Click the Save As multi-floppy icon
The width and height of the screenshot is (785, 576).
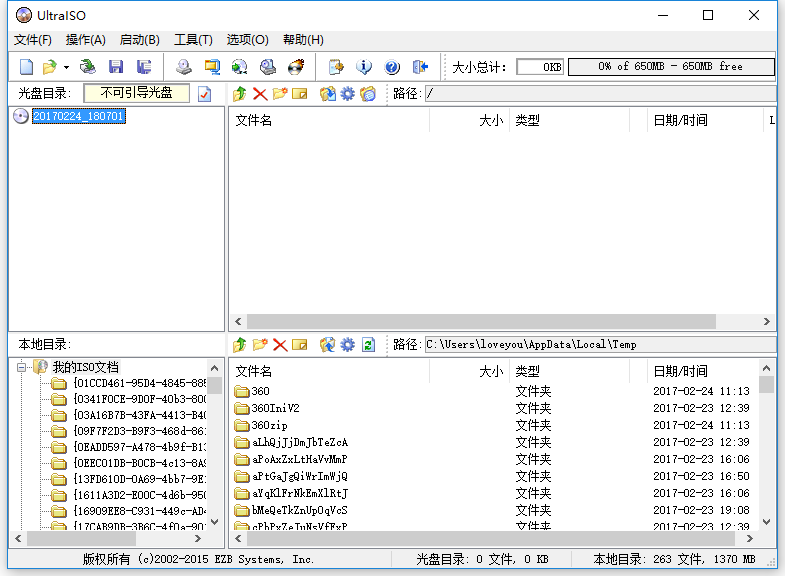click(x=144, y=67)
